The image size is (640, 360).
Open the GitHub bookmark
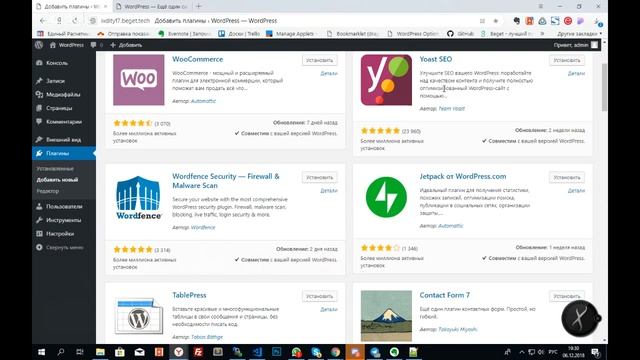pos(460,34)
